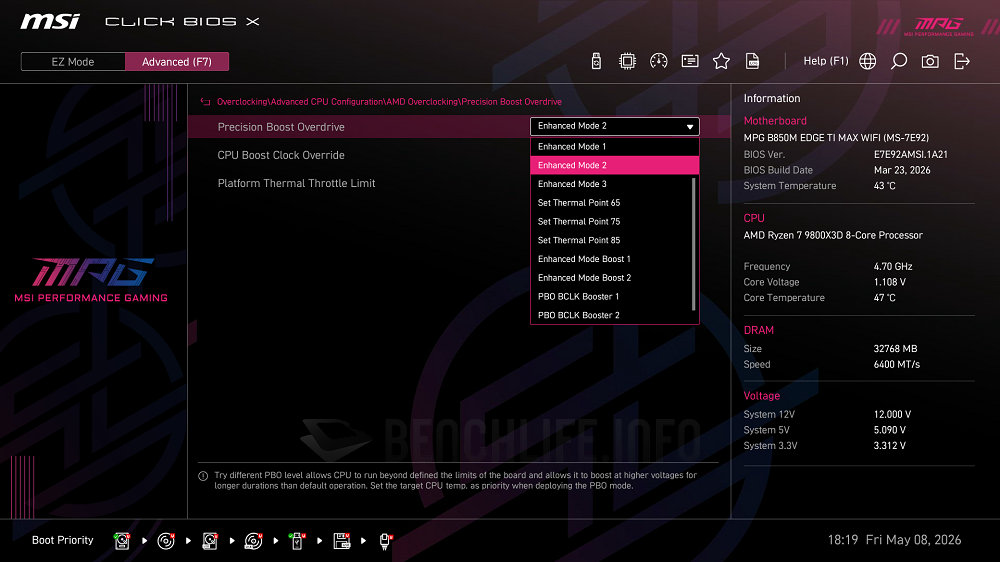Click the BIOS Build Date Mar 23, 2026
Image resolution: width=1000 pixels, height=562 pixels.
[902, 170]
